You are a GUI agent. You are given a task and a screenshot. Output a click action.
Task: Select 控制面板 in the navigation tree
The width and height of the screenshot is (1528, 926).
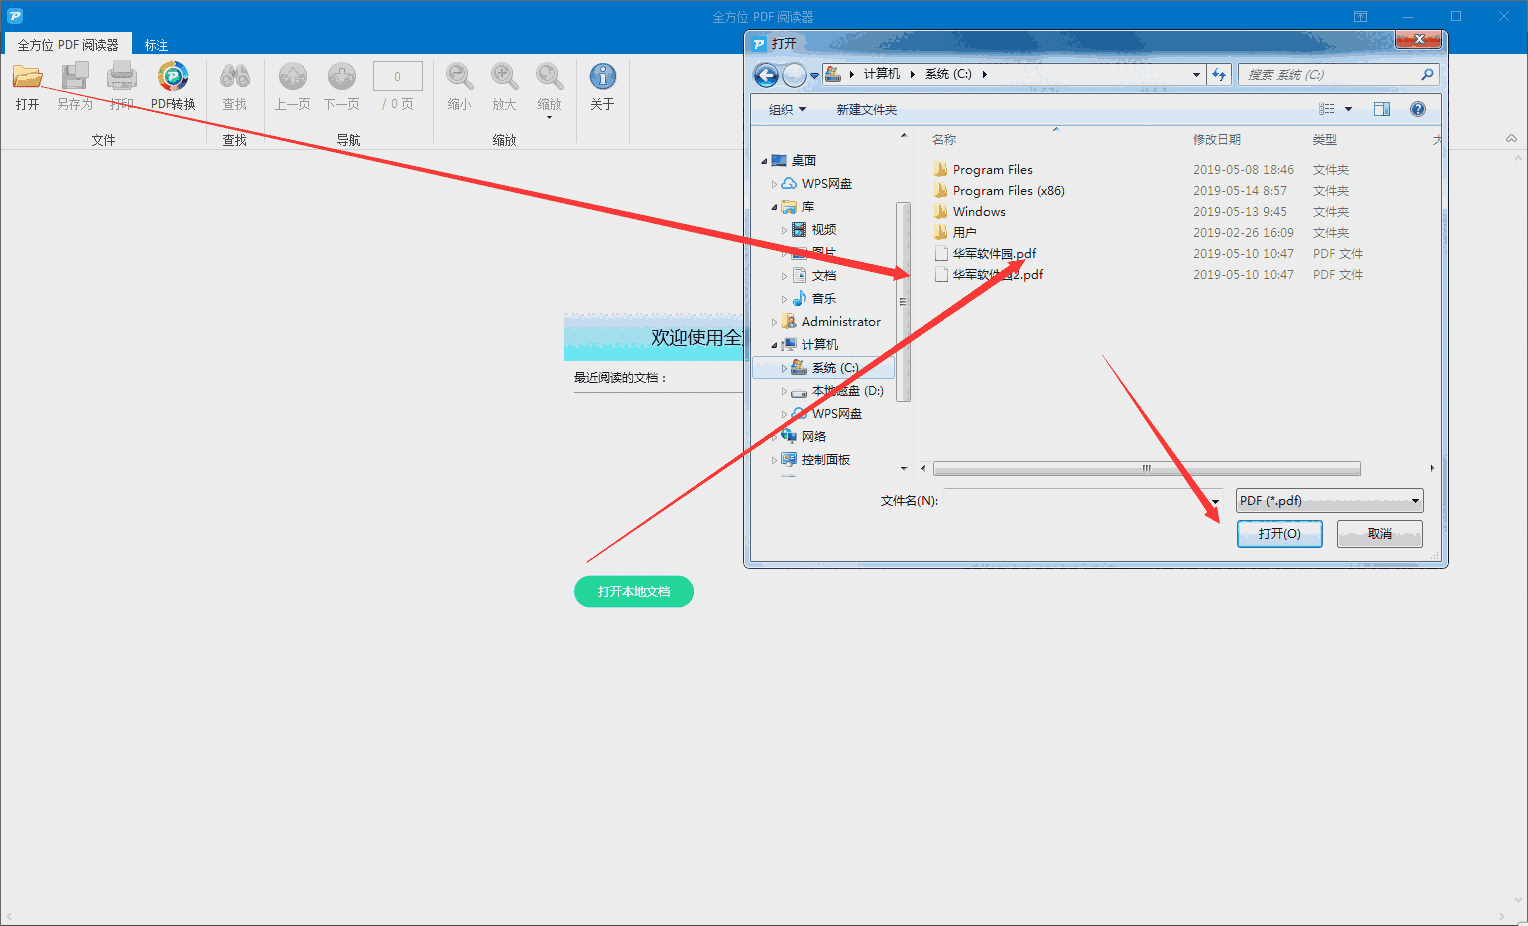[x=826, y=460]
